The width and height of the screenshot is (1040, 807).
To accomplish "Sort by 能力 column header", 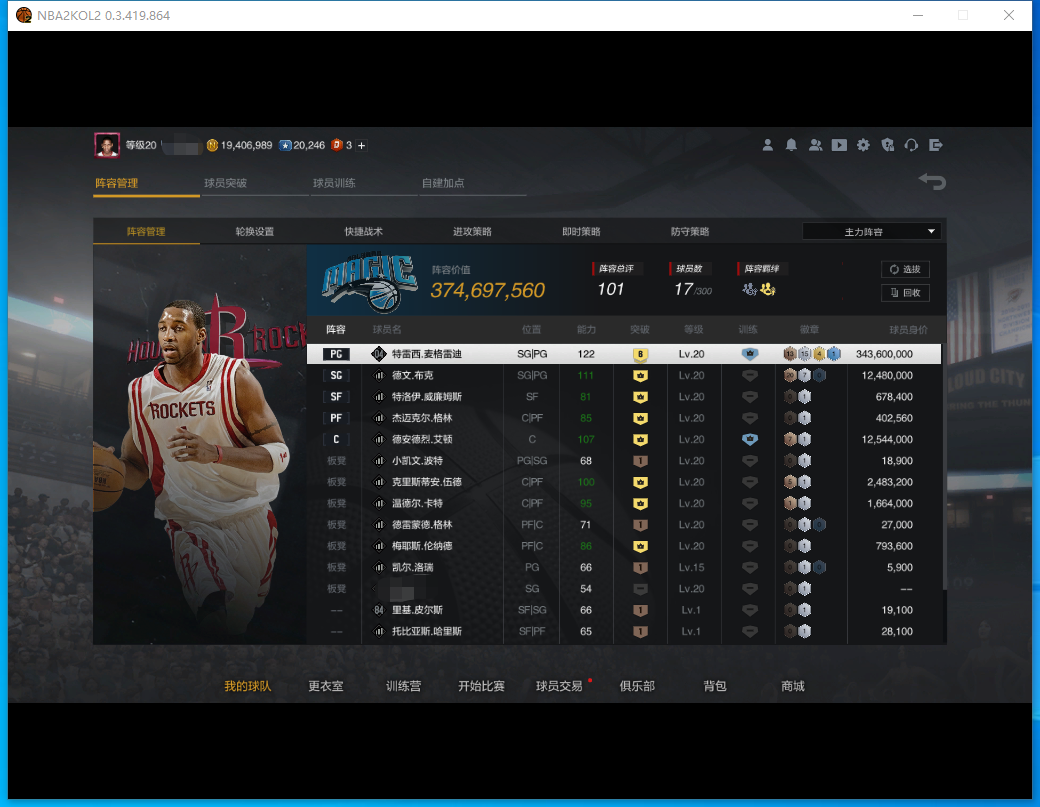I will 586,330.
